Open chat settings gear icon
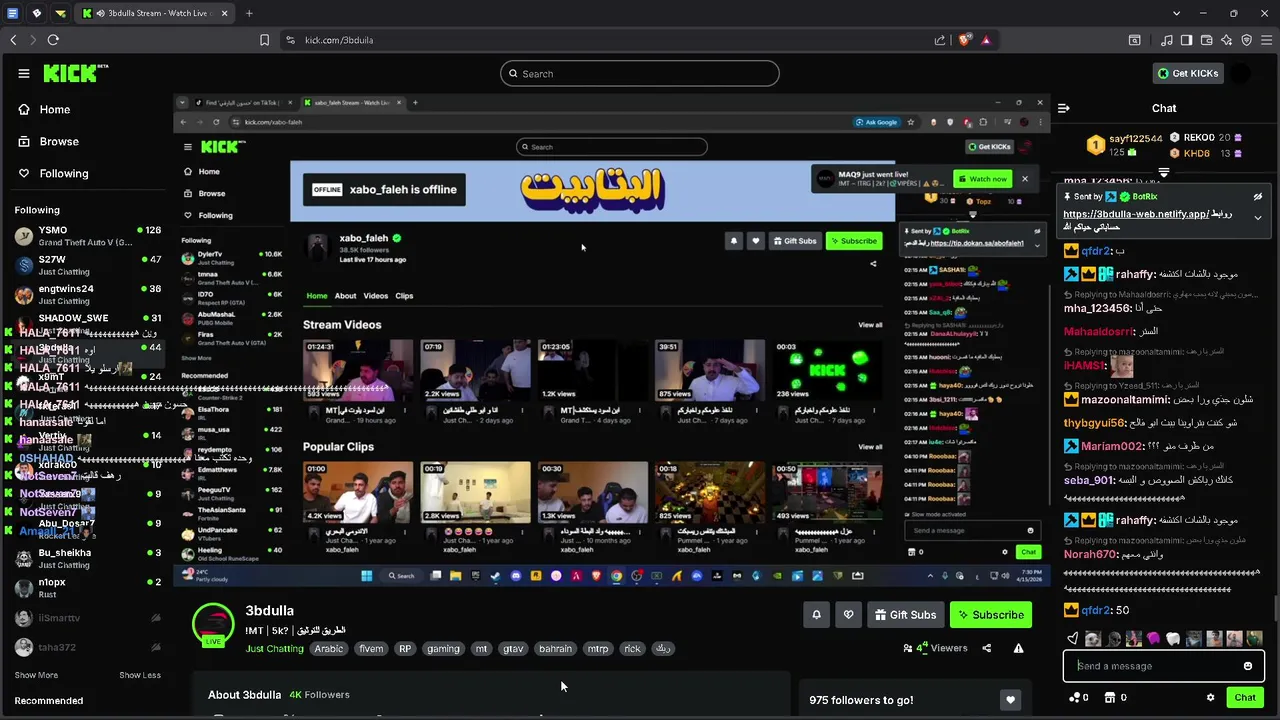 [x=1210, y=698]
